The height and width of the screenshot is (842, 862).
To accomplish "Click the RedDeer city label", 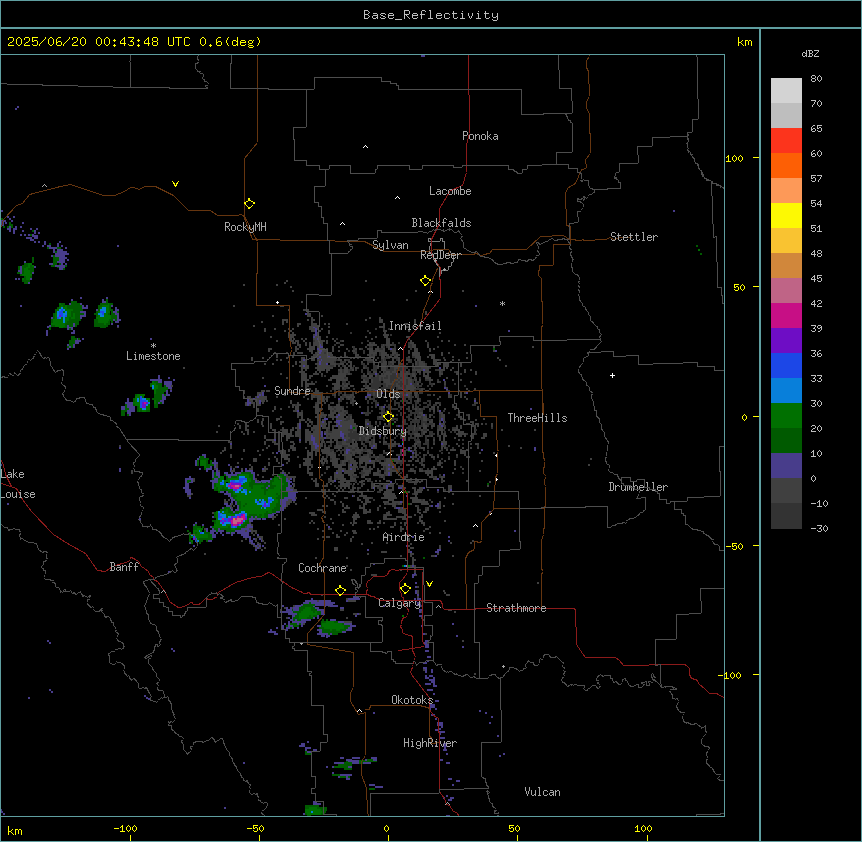I will (440, 255).
